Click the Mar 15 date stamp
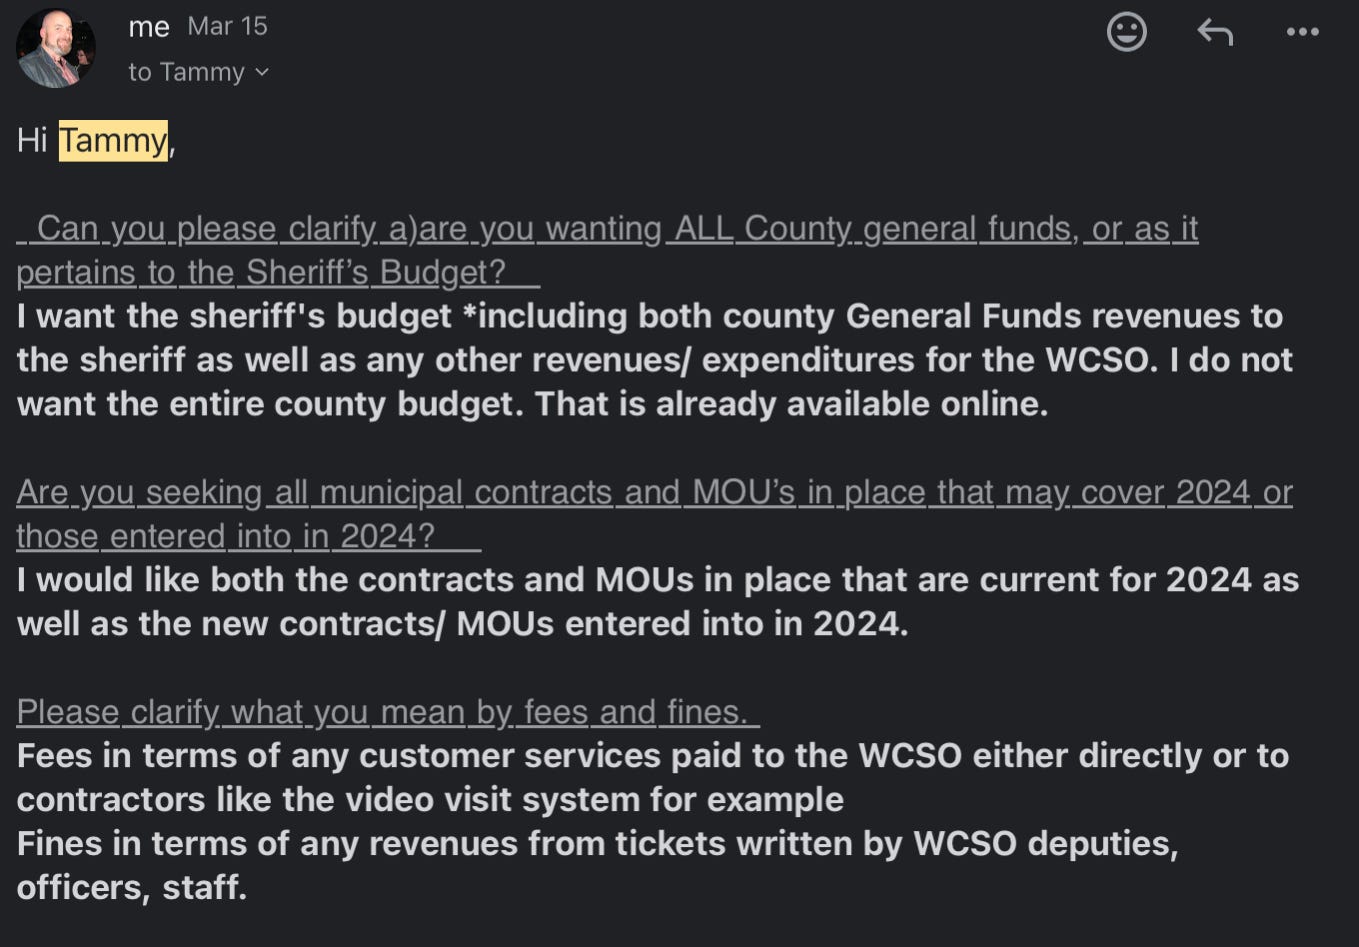 tap(228, 27)
